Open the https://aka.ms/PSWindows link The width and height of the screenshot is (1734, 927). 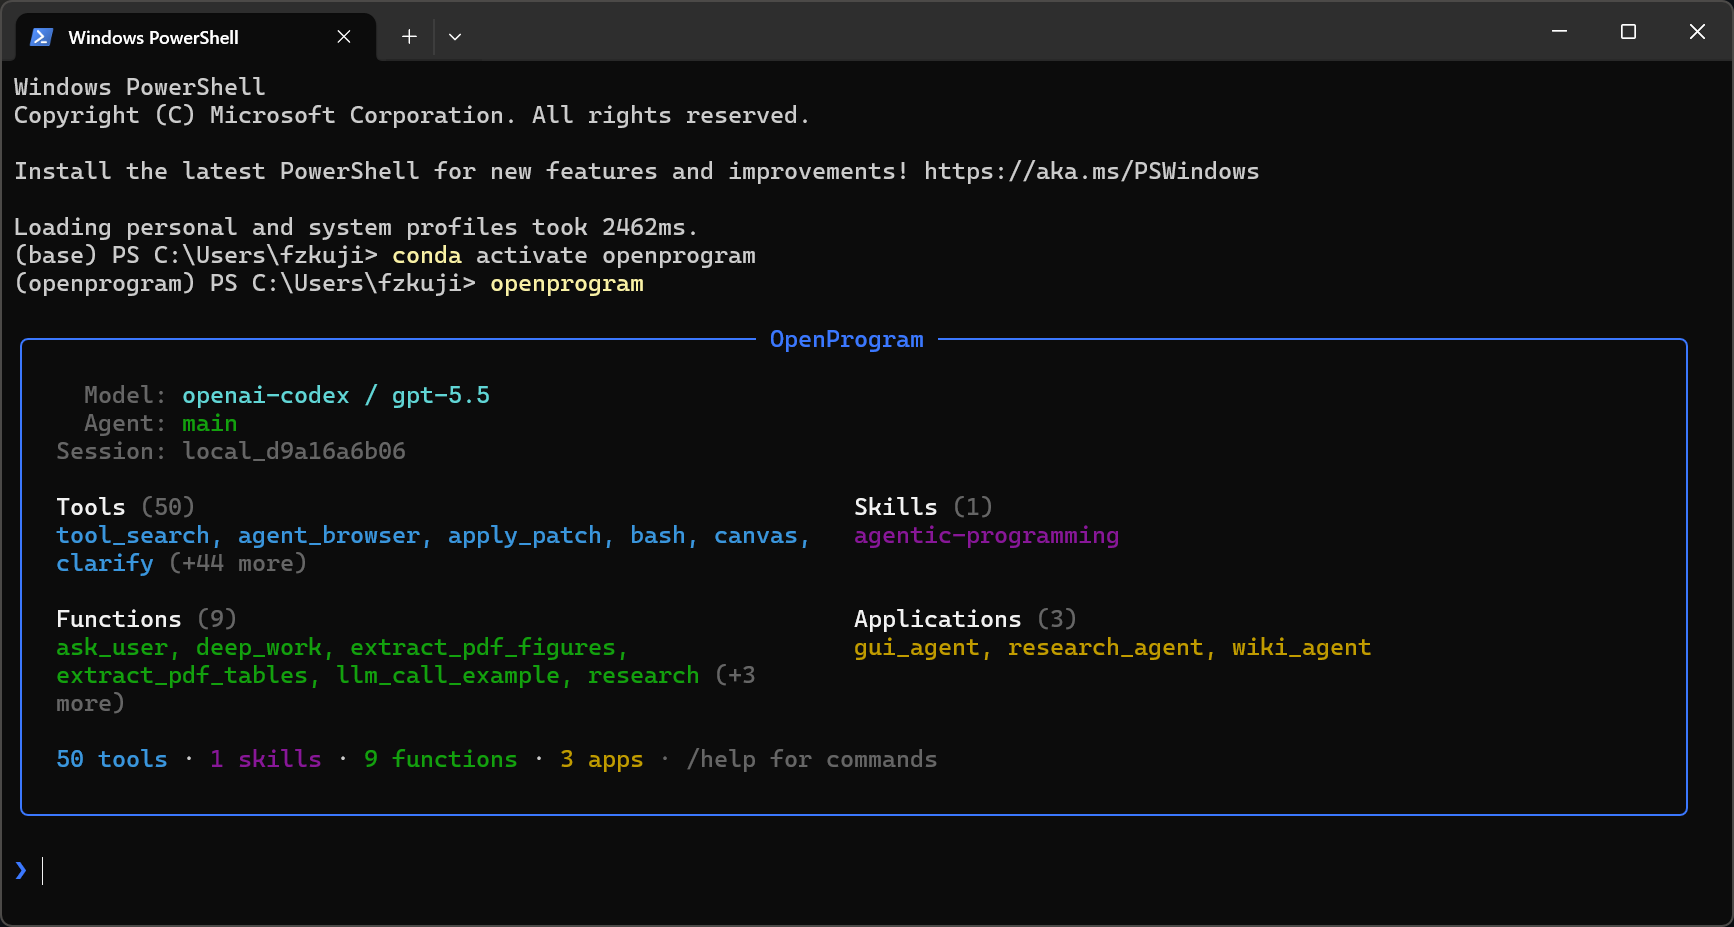click(1091, 171)
